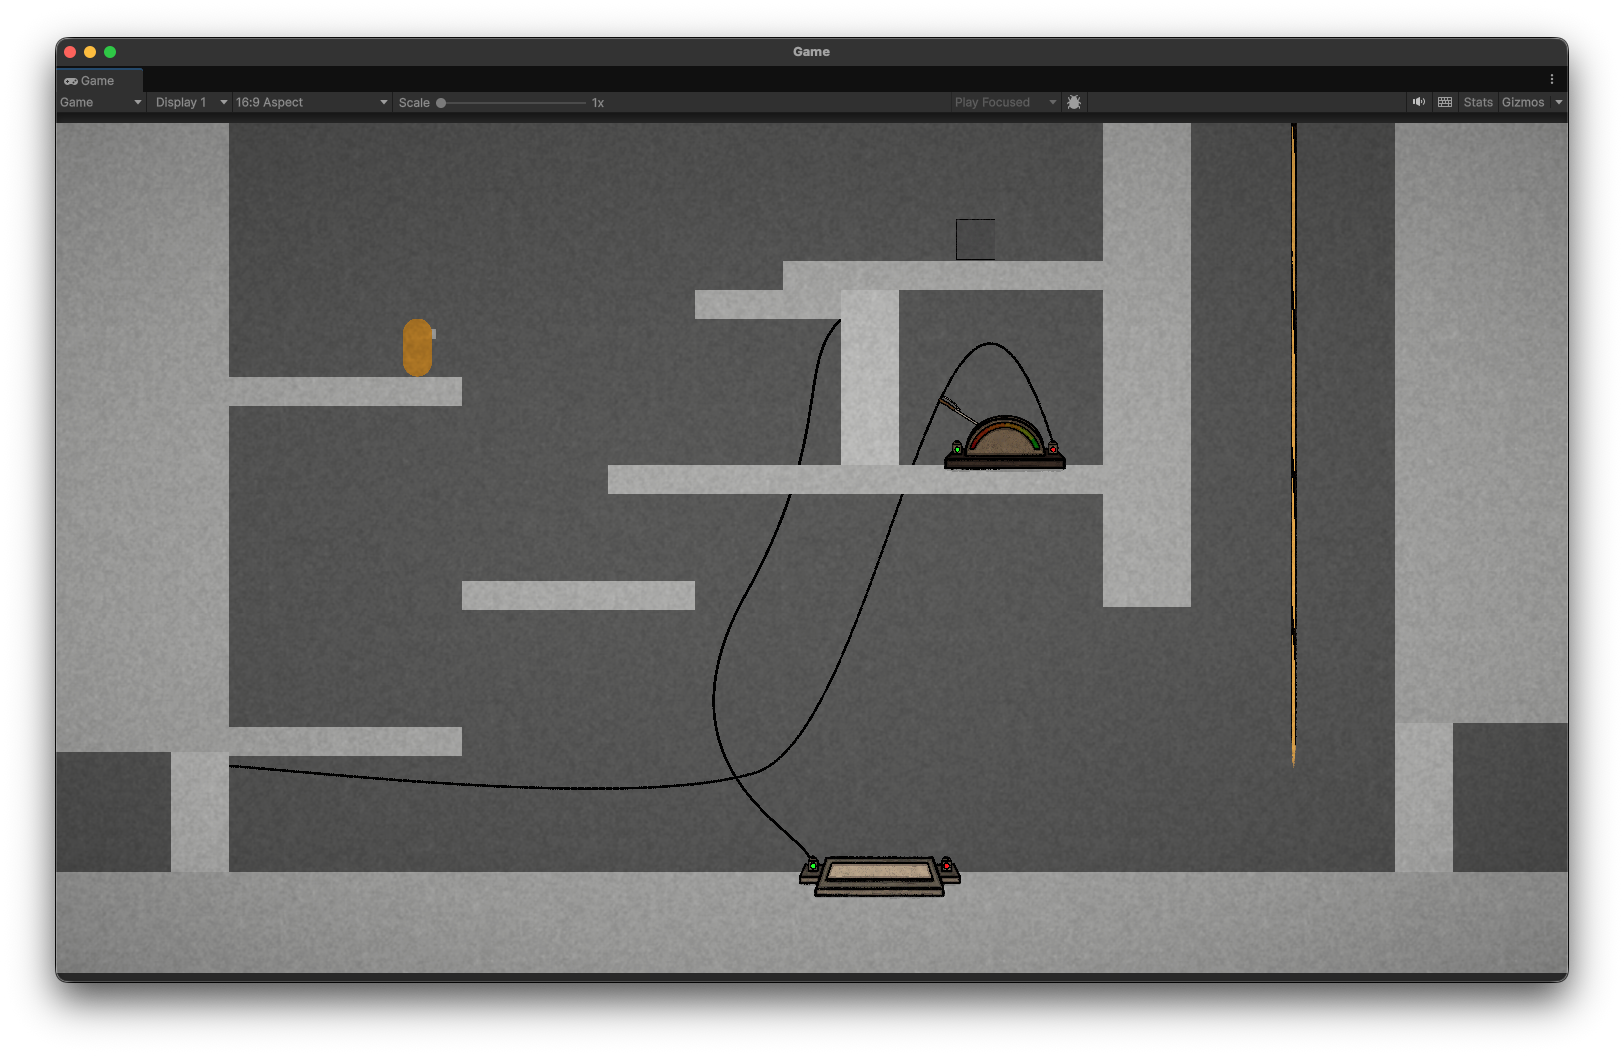Image resolution: width=1624 pixels, height=1056 pixels.
Task: Click the green terminal on the floor pressure plate
Action: [x=813, y=865]
